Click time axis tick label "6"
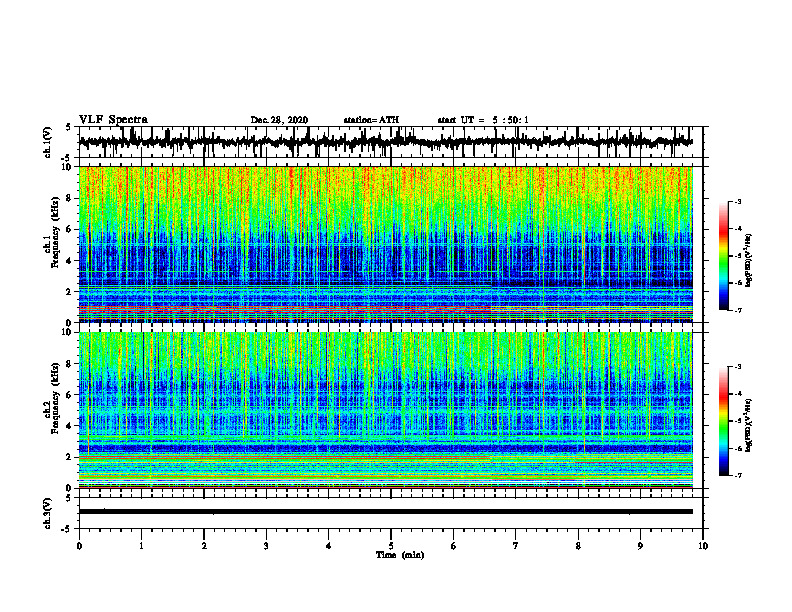Image resolution: width=792 pixels, height=612 pixels. tap(454, 546)
